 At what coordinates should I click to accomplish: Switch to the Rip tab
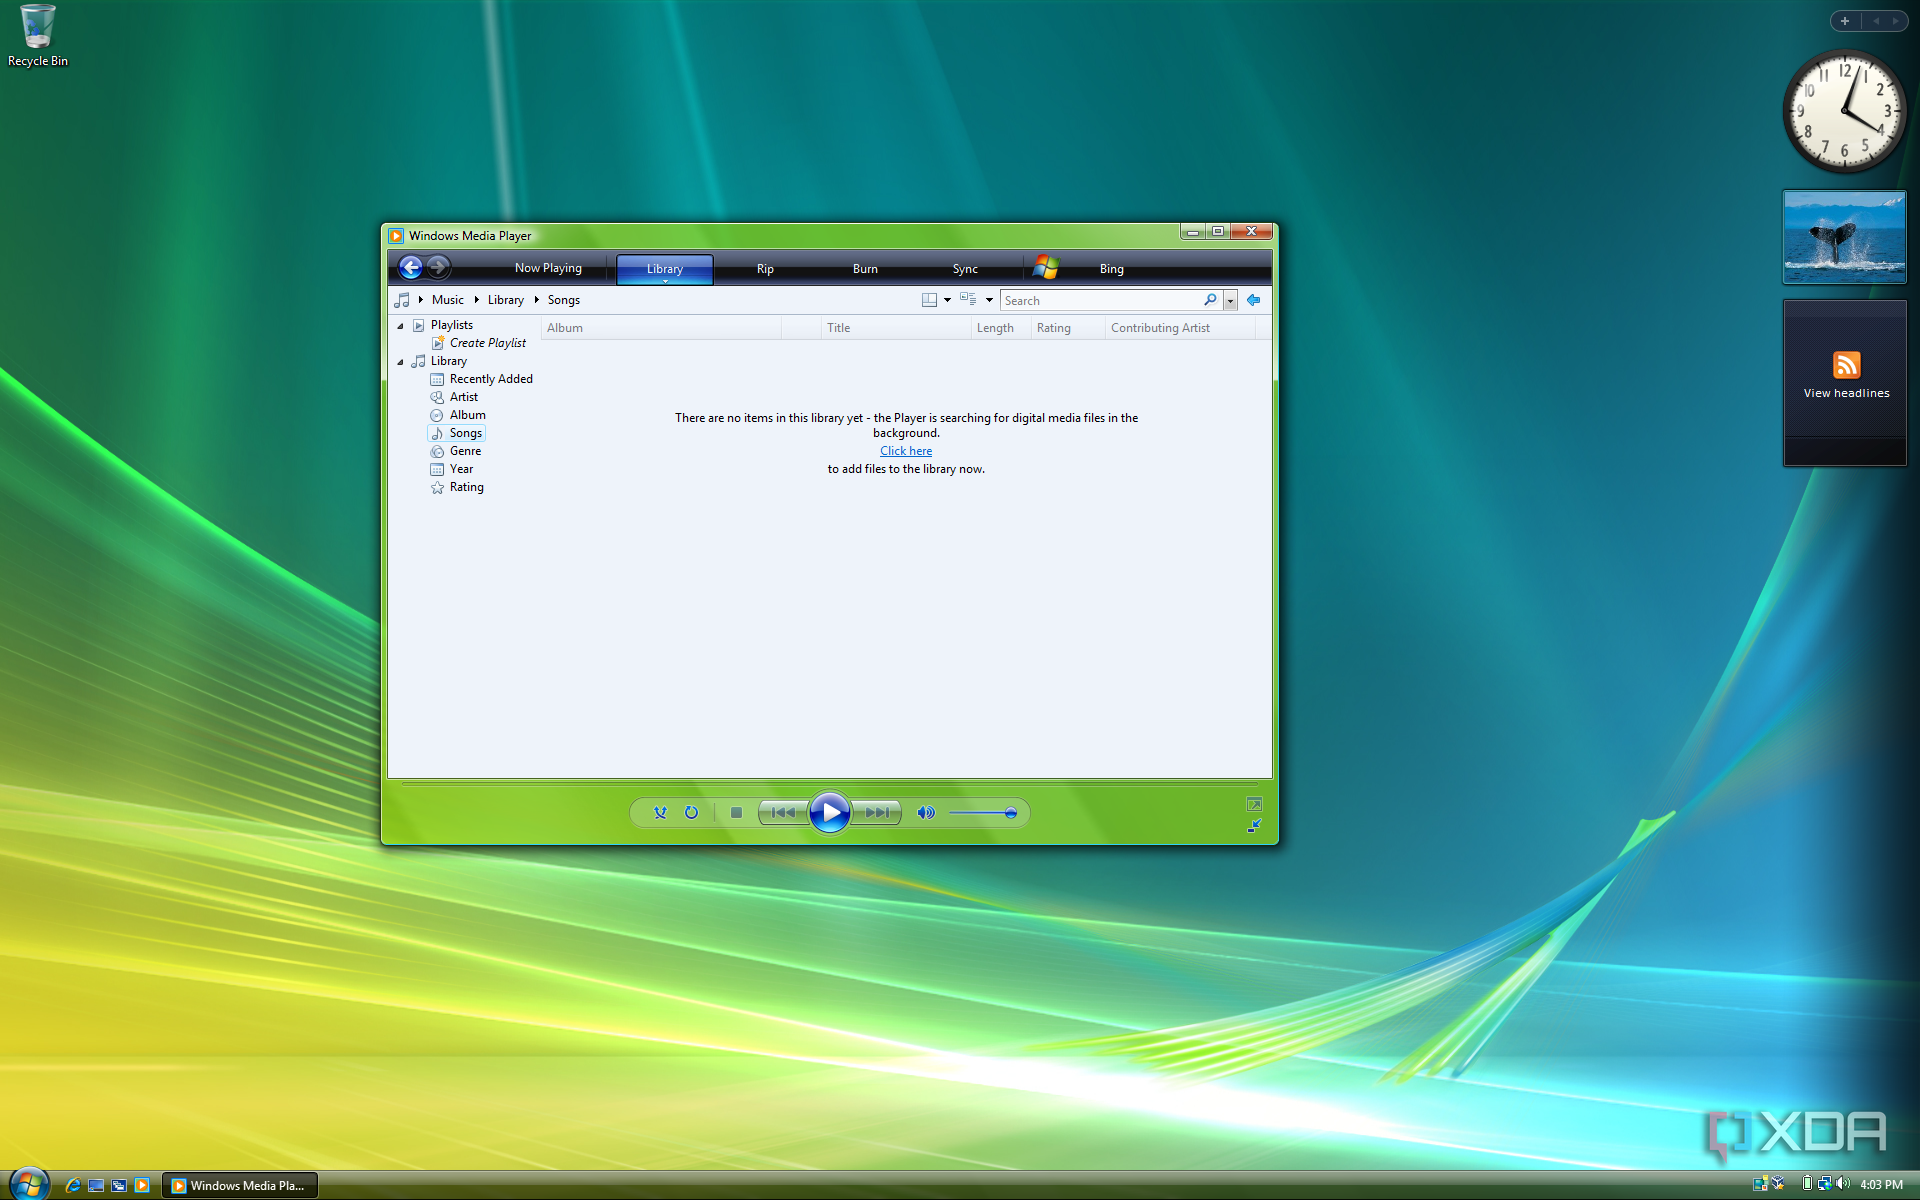coord(765,269)
